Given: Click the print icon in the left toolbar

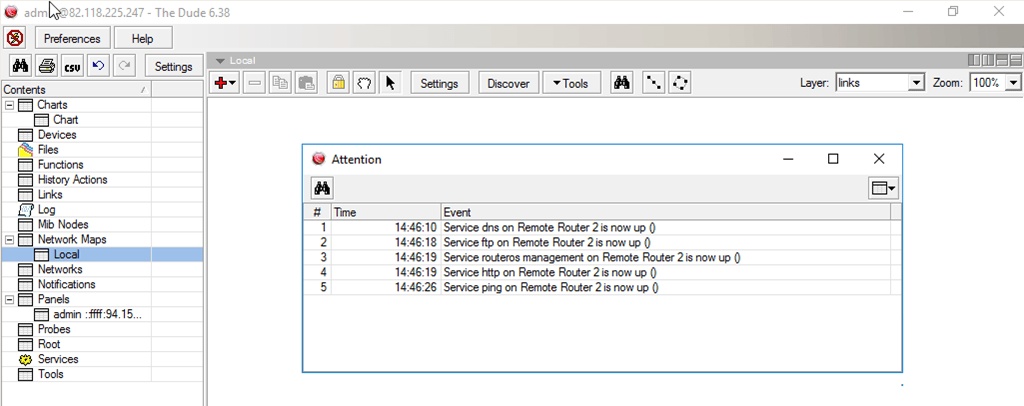Looking at the screenshot, I should 46,67.
